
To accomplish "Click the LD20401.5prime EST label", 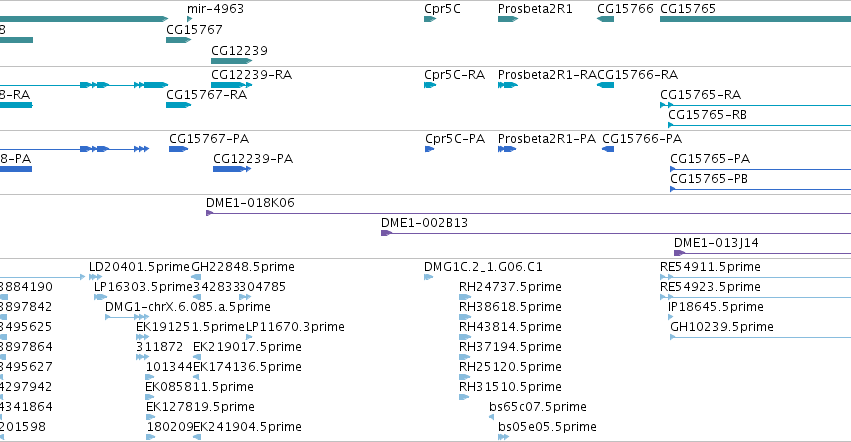I will pyautogui.click(x=139, y=267).
